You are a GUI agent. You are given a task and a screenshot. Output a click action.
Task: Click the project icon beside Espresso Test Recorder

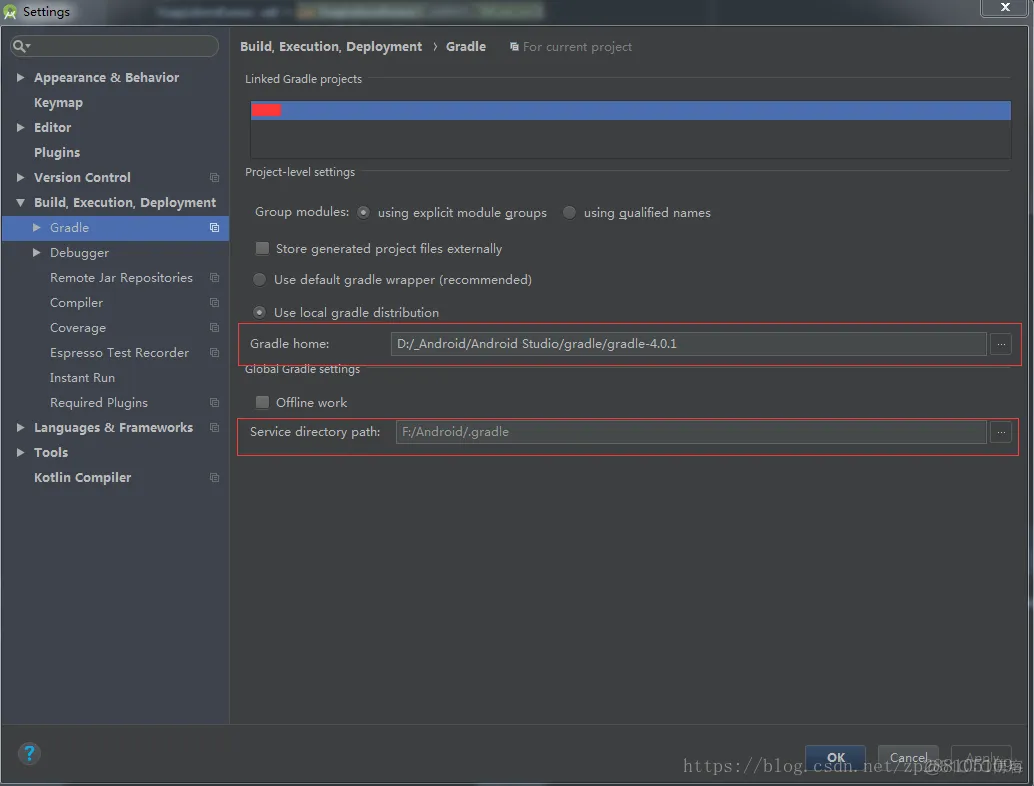[x=214, y=353]
